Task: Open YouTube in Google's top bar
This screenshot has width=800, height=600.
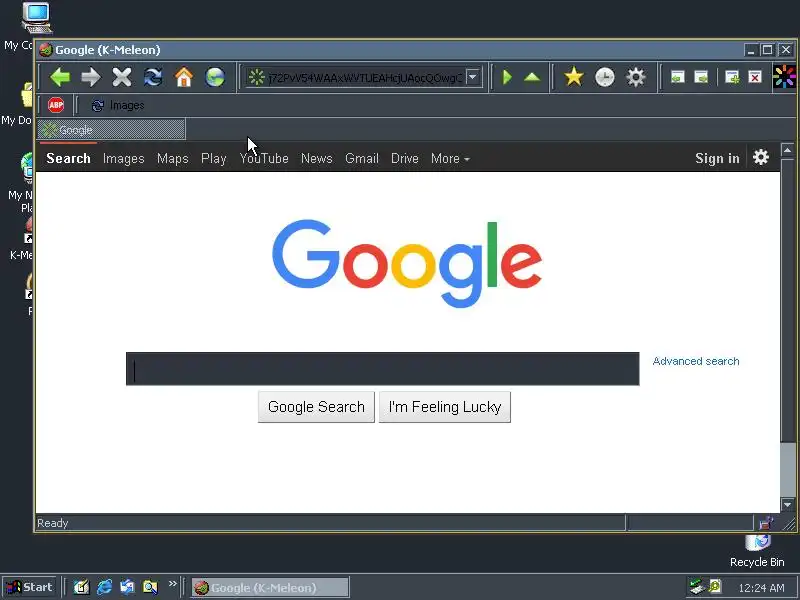Action: (x=264, y=159)
